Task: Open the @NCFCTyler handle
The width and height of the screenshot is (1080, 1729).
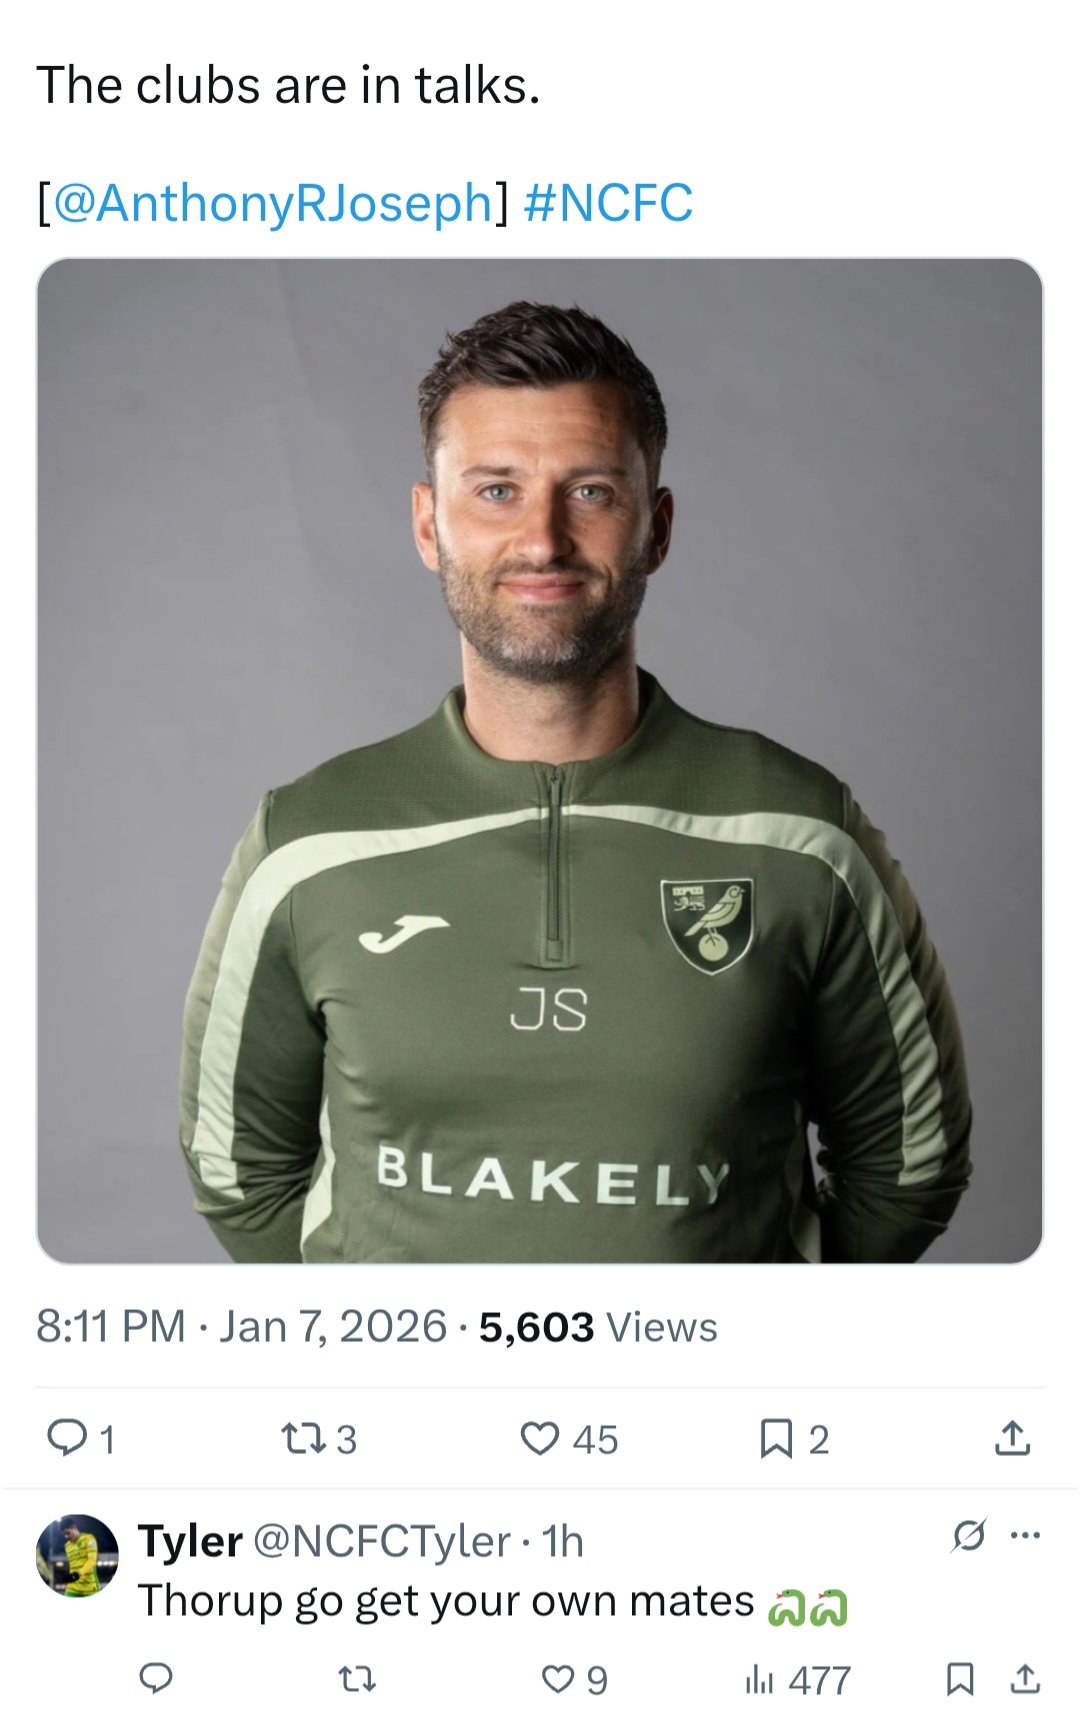Action: pyautogui.click(x=382, y=1542)
